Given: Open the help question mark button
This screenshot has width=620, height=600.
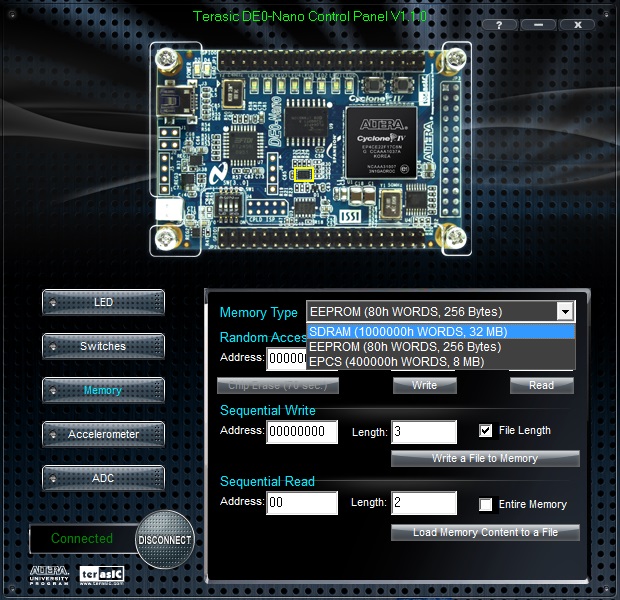Looking at the screenshot, I should click(499, 25).
